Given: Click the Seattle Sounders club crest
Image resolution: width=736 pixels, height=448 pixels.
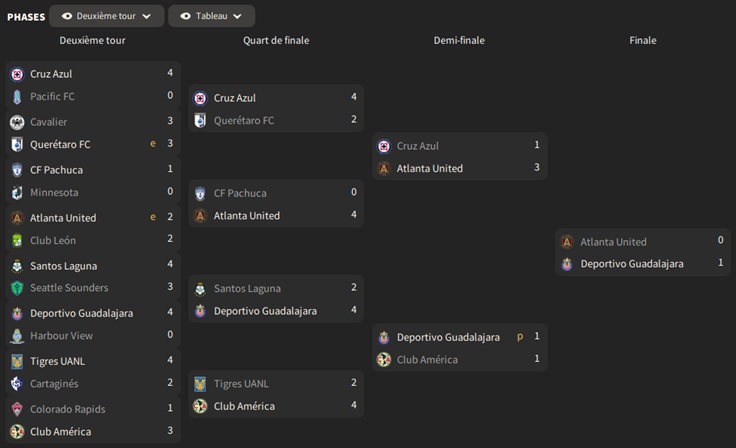Looking at the screenshot, I should tap(17, 288).
